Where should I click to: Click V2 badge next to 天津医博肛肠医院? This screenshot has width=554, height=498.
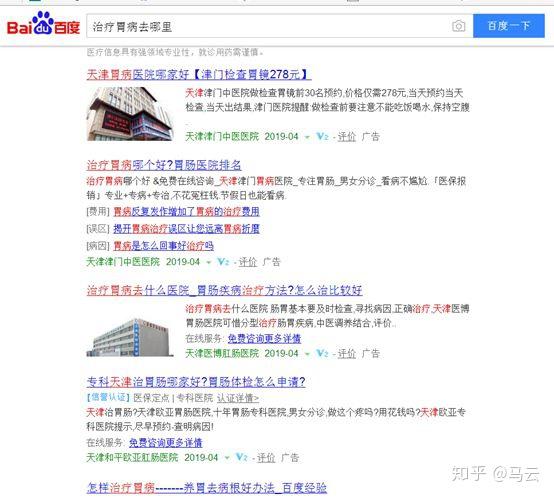(x=322, y=353)
